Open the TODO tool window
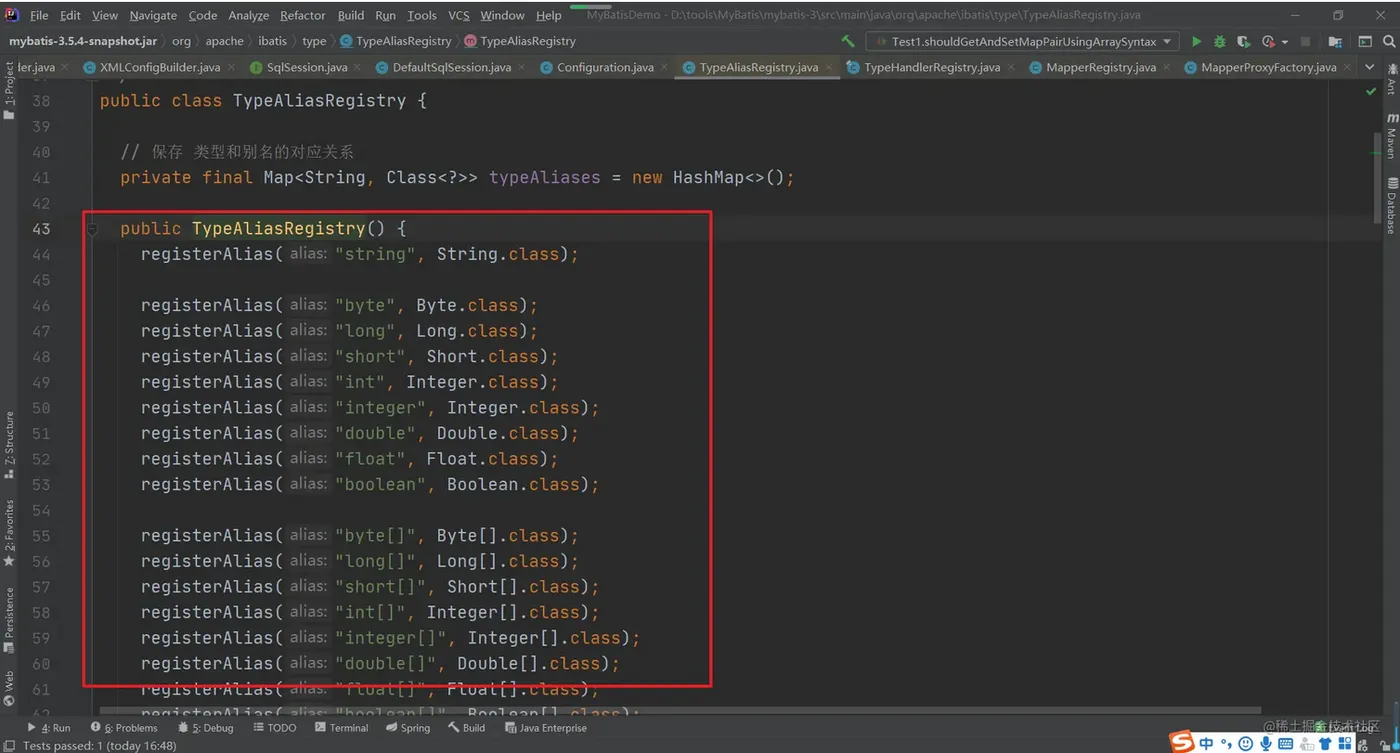 275,728
